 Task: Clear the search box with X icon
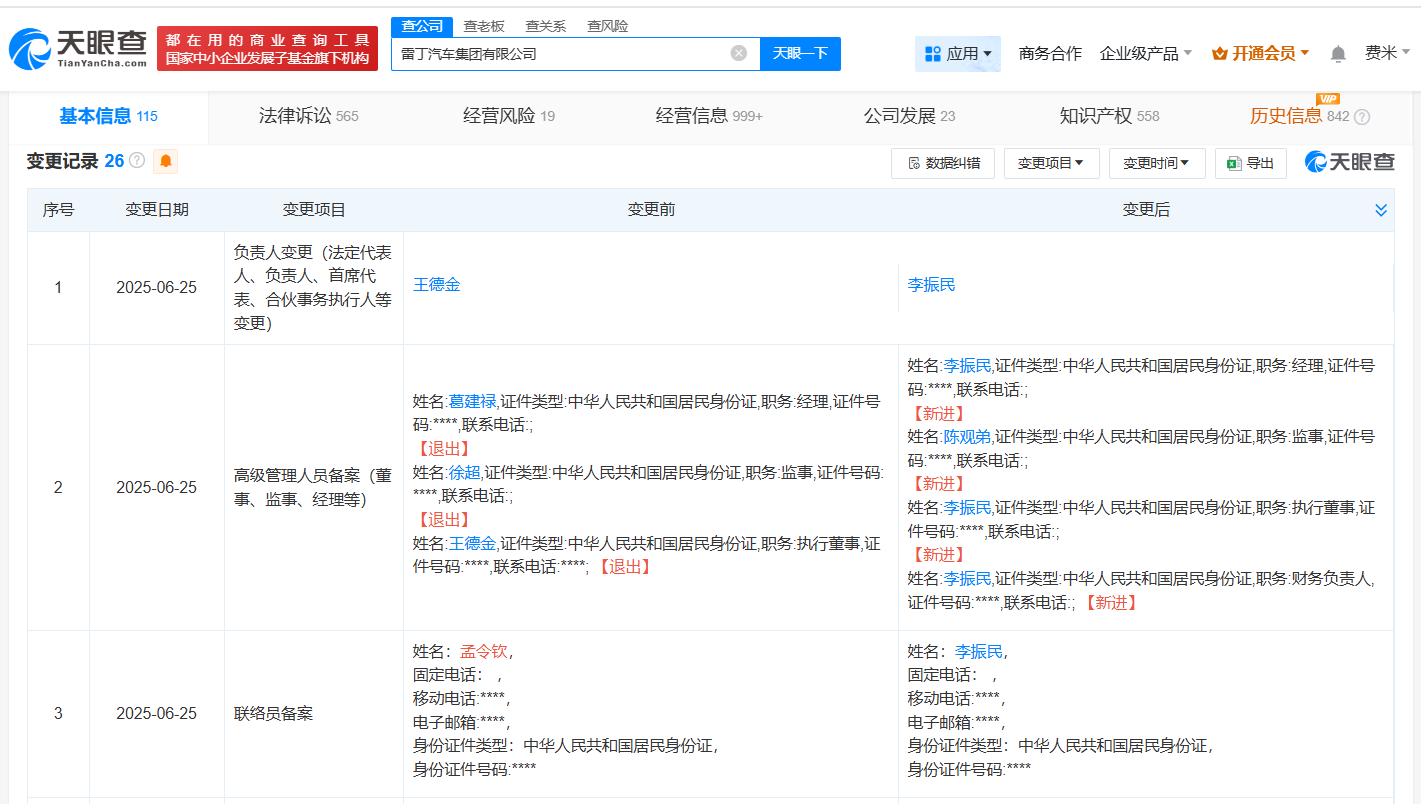(738, 53)
